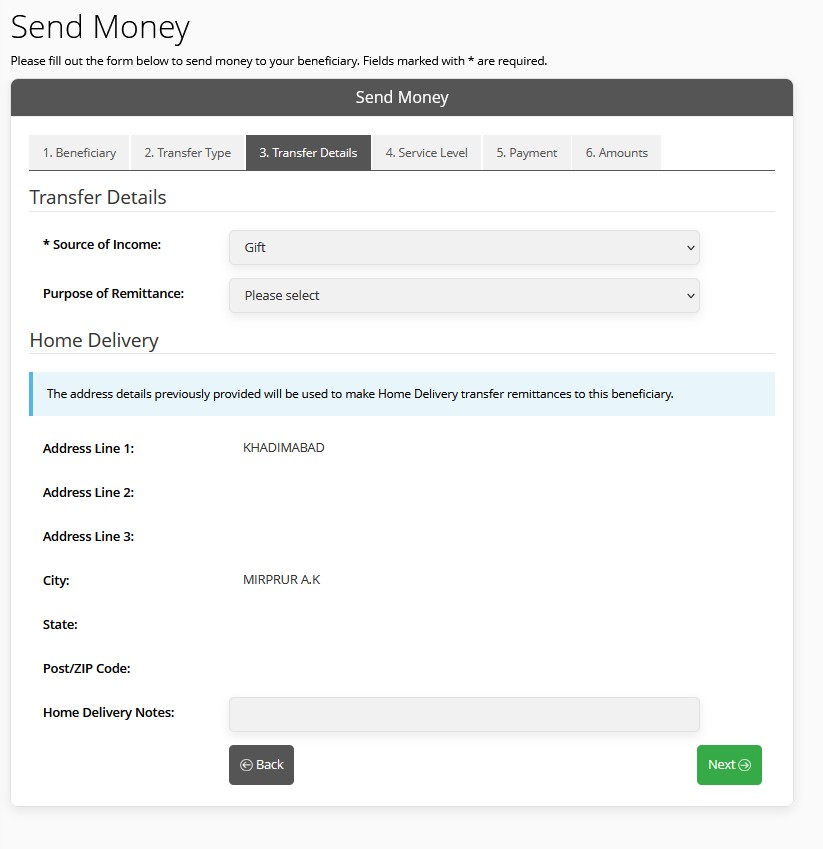
Task: Switch to the 1. Beneficiary tab
Action: 79,153
